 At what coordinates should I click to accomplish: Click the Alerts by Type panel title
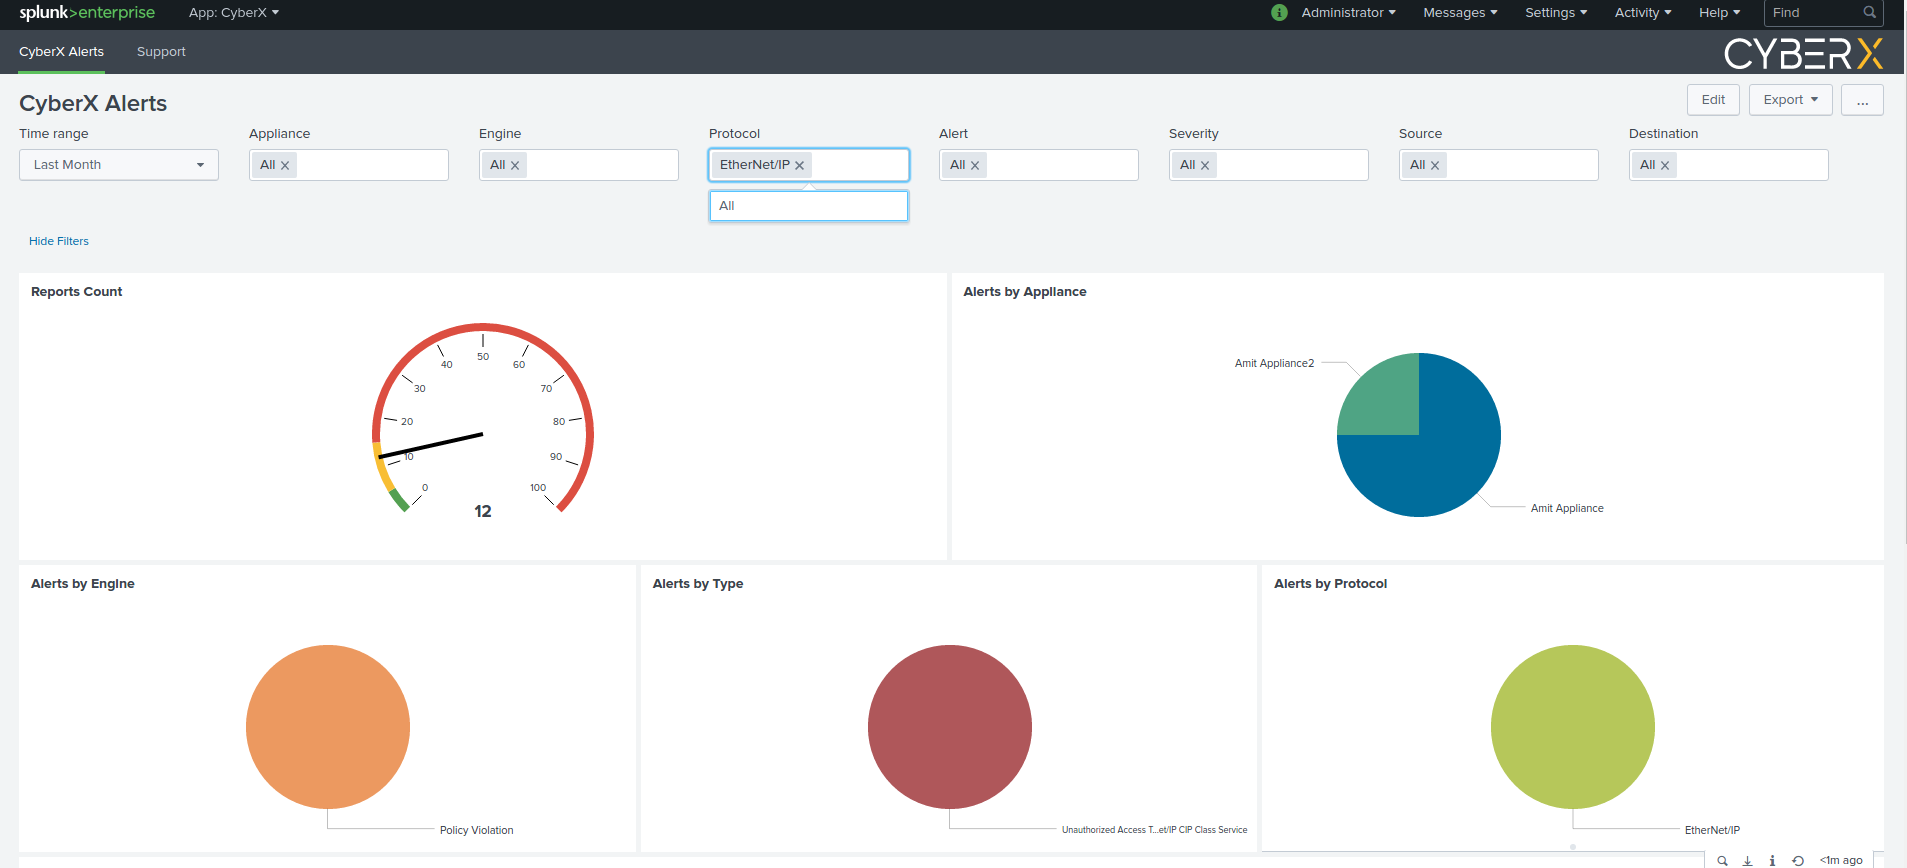pos(698,584)
